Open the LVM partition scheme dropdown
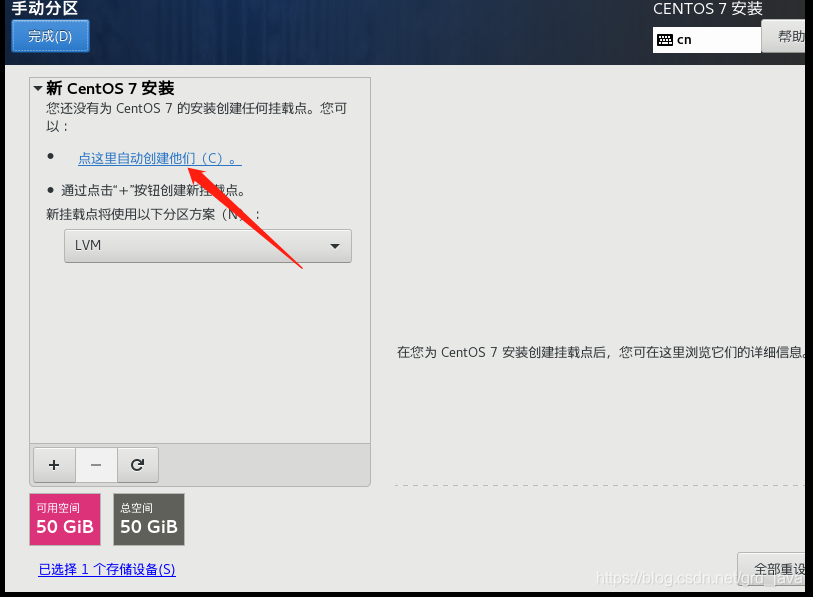The height and width of the screenshot is (597, 813). click(208, 246)
